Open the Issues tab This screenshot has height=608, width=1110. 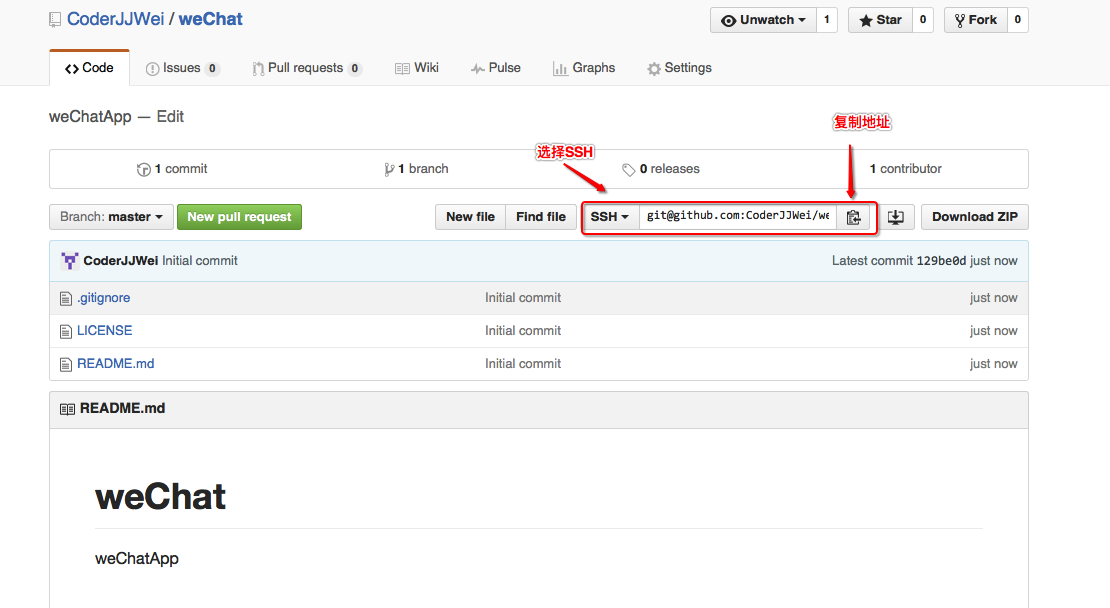click(x=183, y=68)
